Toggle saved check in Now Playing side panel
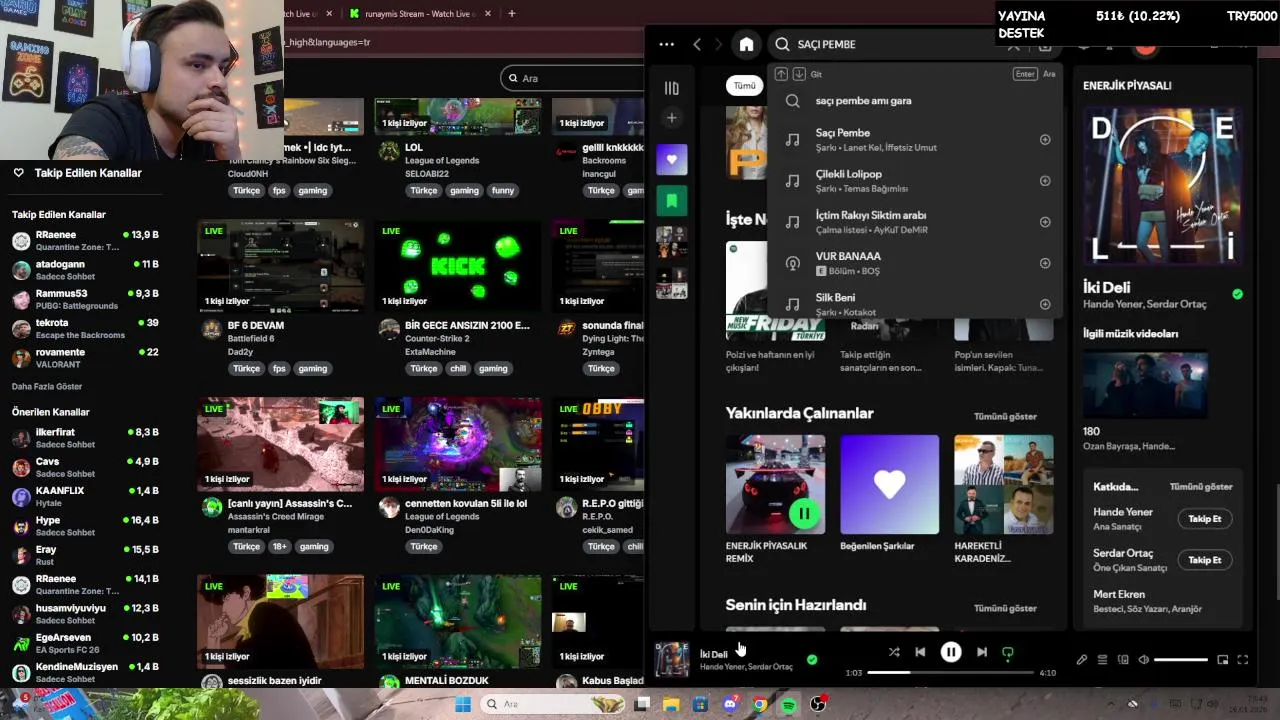Image resolution: width=1280 pixels, height=720 pixels. pos(1238,294)
